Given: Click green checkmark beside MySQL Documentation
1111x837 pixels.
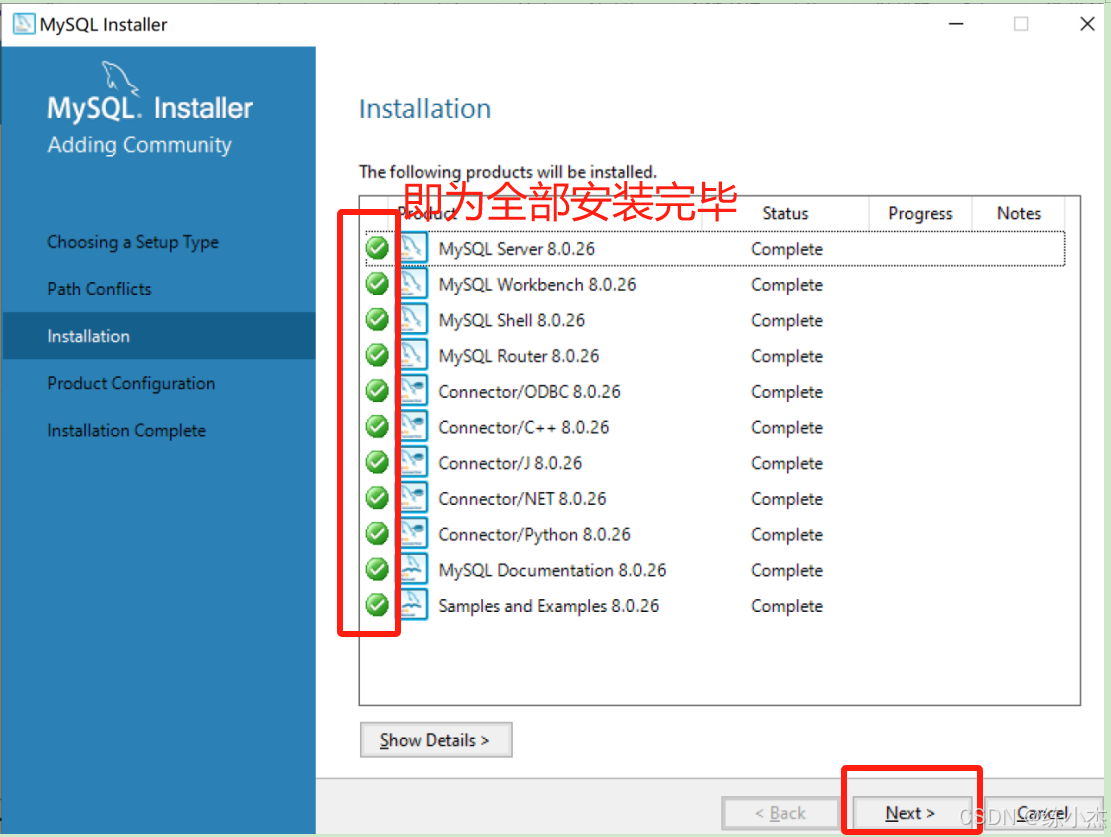Looking at the screenshot, I should pos(377,569).
